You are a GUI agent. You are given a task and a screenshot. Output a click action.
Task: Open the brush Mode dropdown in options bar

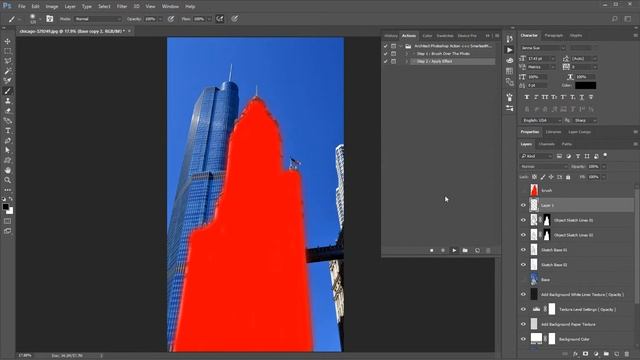tap(98, 19)
